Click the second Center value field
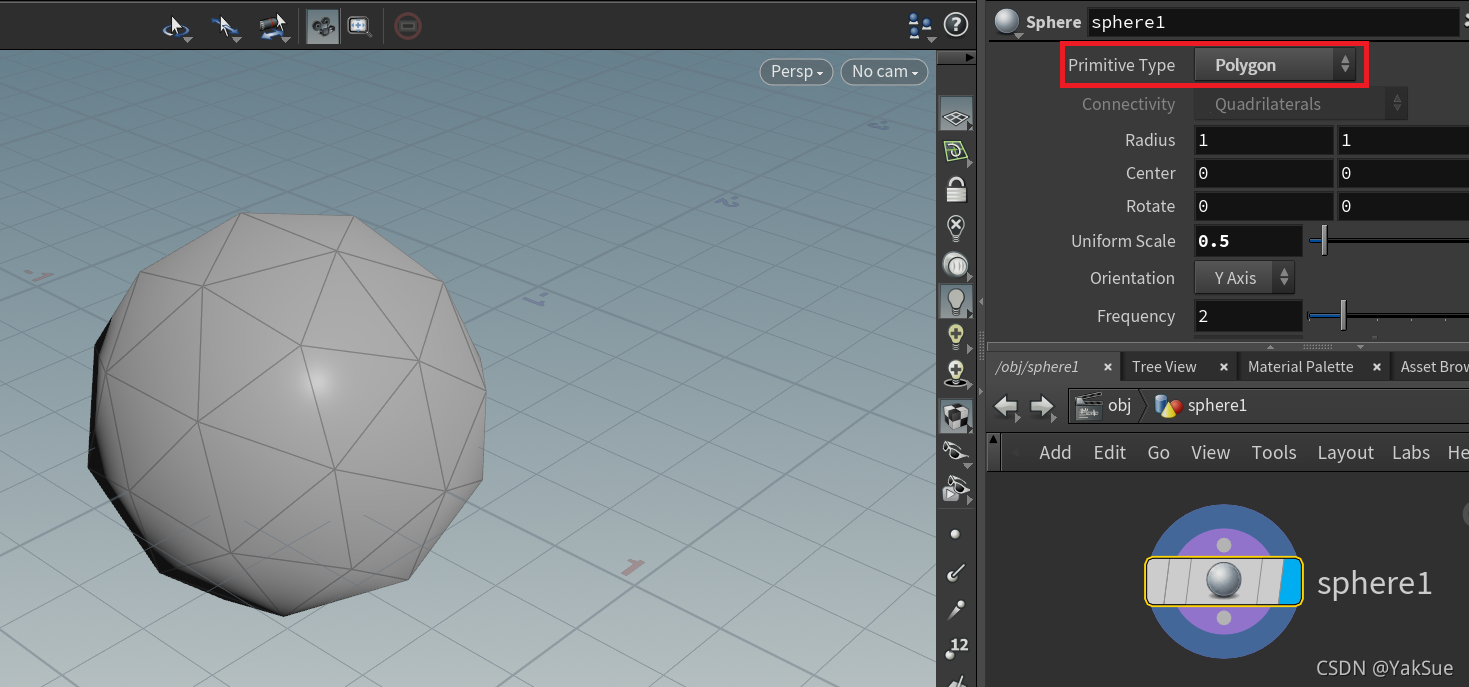This screenshot has width=1469, height=687. 1403,173
